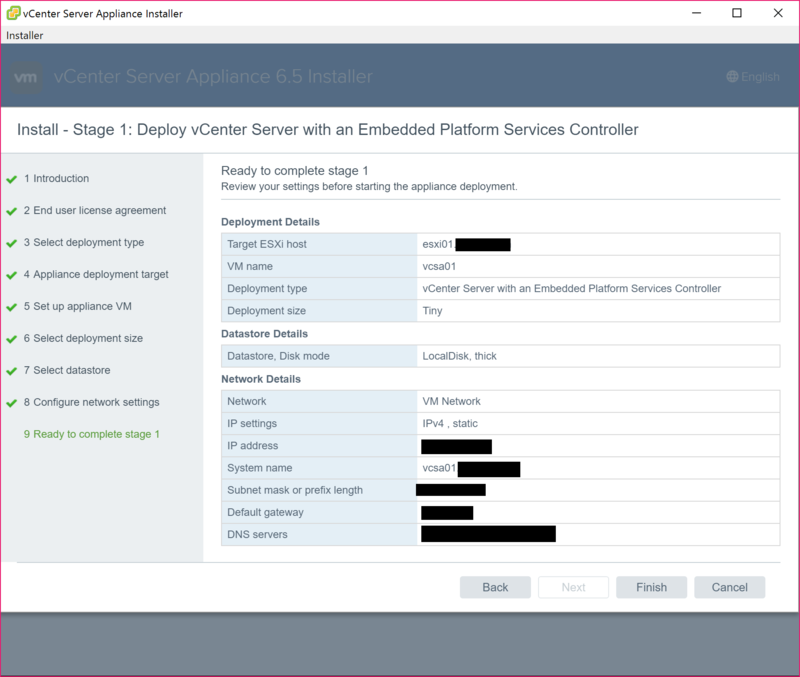Viewport: 800px width, 677px height.
Task: Click the checkmark beside Configure network settings
Action: 11,403
